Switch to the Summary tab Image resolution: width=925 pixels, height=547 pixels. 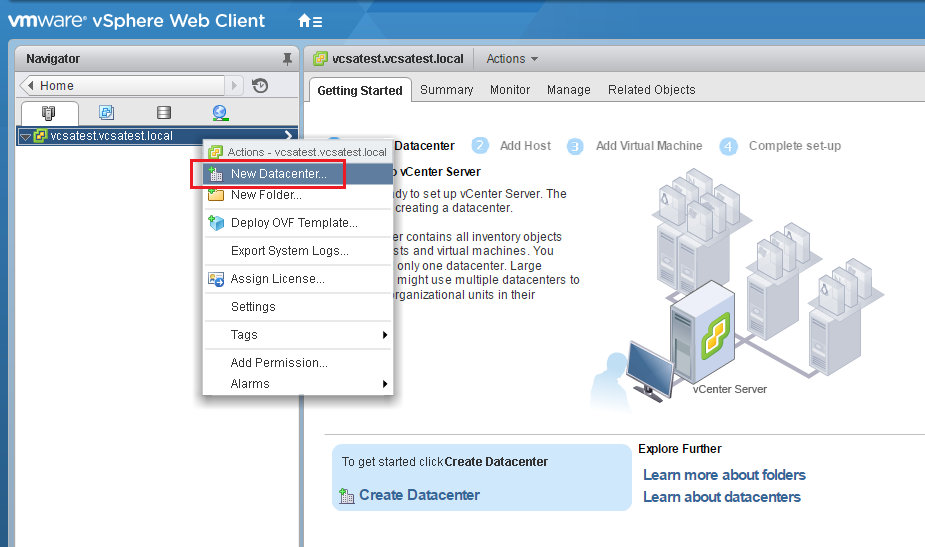[446, 90]
